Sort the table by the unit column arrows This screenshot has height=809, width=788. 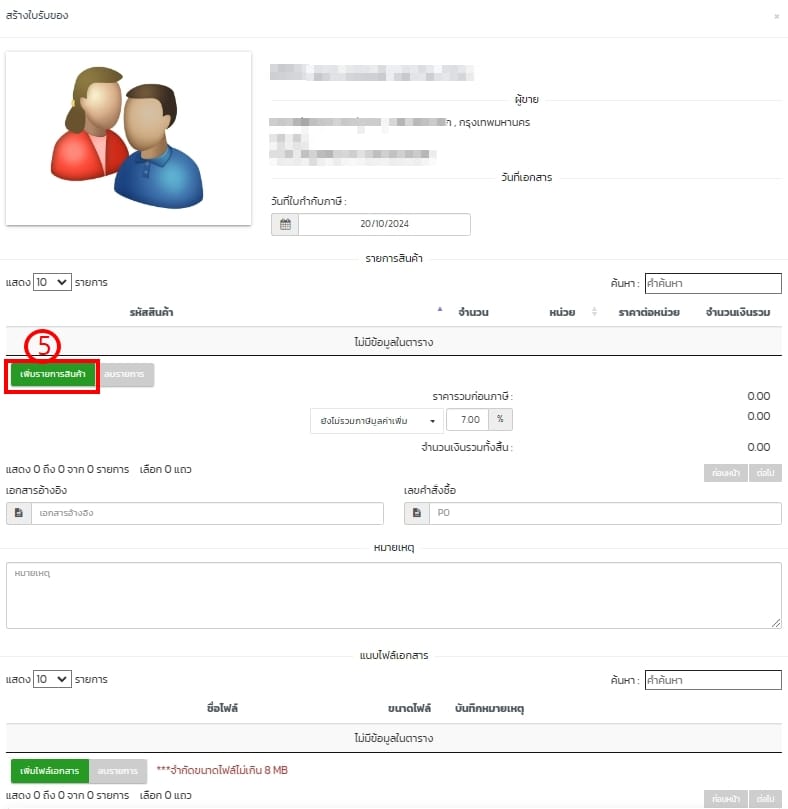(x=594, y=313)
